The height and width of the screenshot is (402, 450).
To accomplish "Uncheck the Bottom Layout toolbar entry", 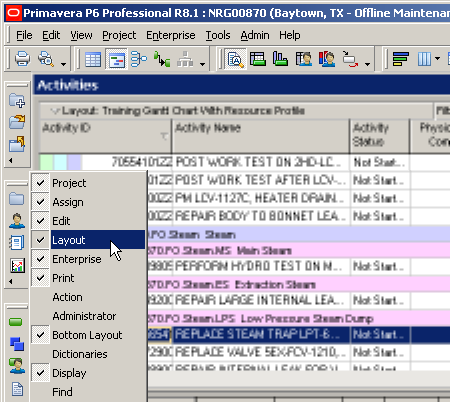I will click(88, 335).
